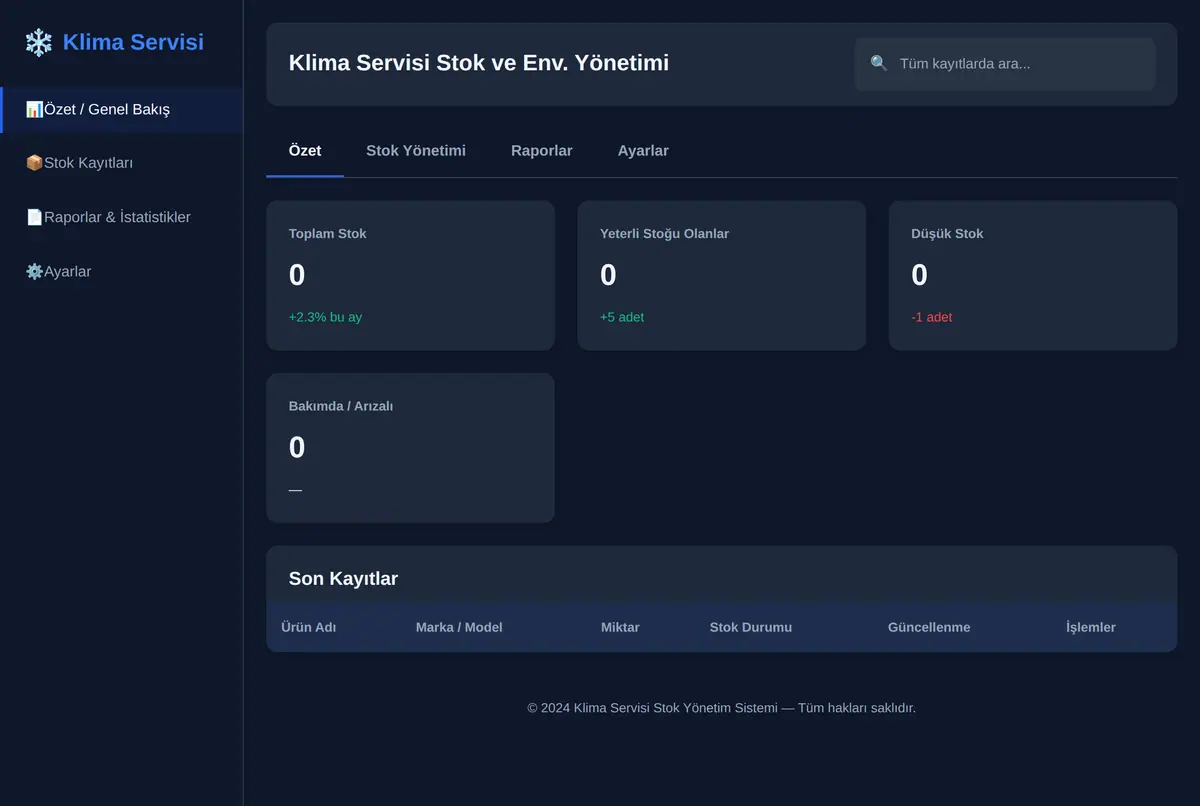The height and width of the screenshot is (806, 1200).
Task: Open Raporlar & İstatistikler sidebar label
Action: (117, 217)
